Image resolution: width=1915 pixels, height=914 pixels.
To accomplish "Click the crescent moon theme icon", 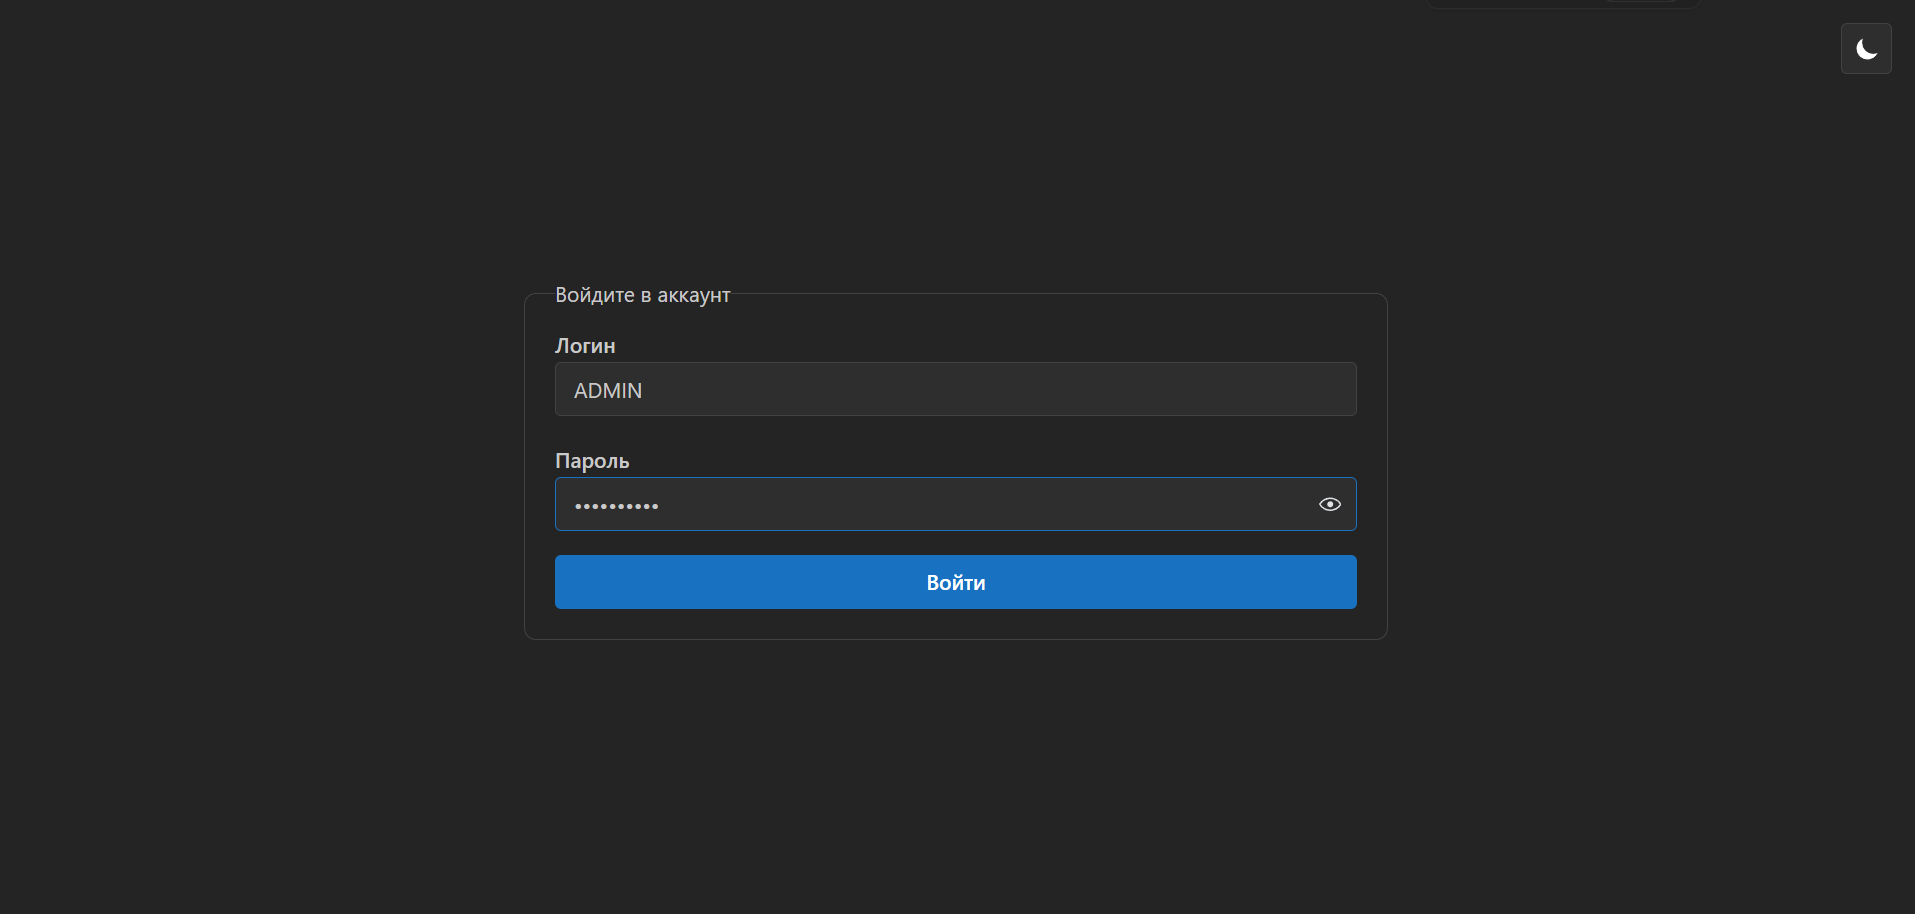I will pos(1866,49).
